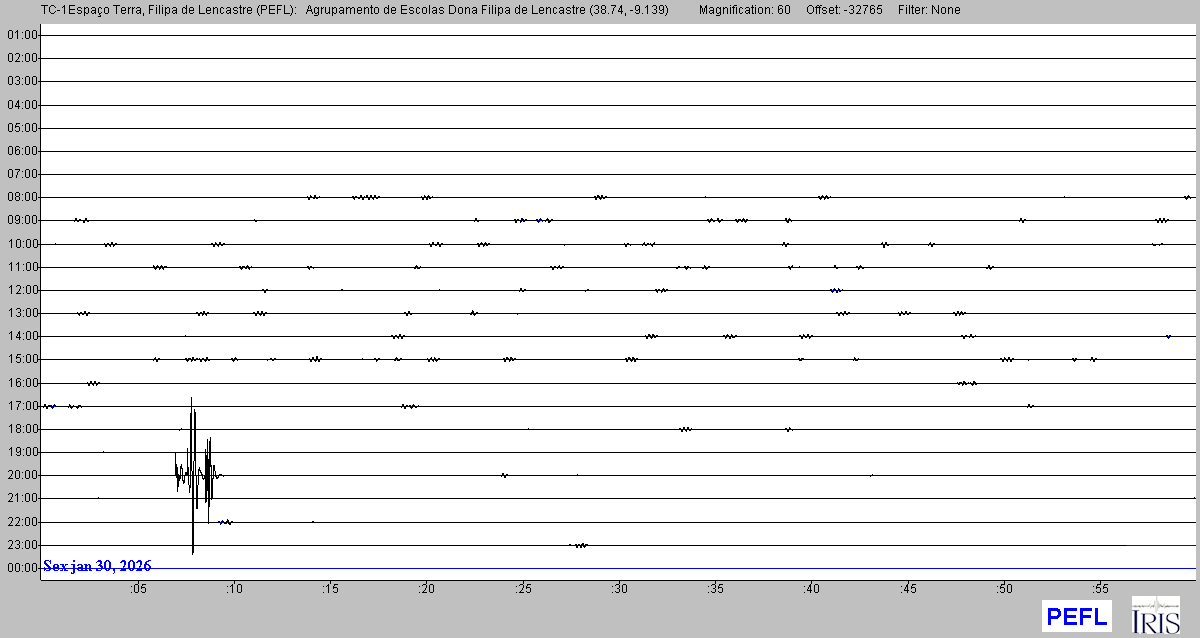Click the large seismic event waveform

(193, 475)
